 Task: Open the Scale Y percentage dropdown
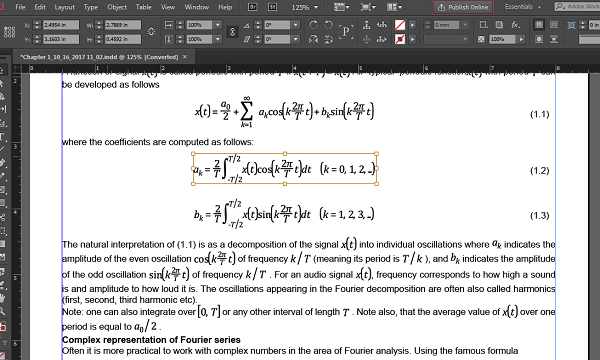[x=217, y=39]
